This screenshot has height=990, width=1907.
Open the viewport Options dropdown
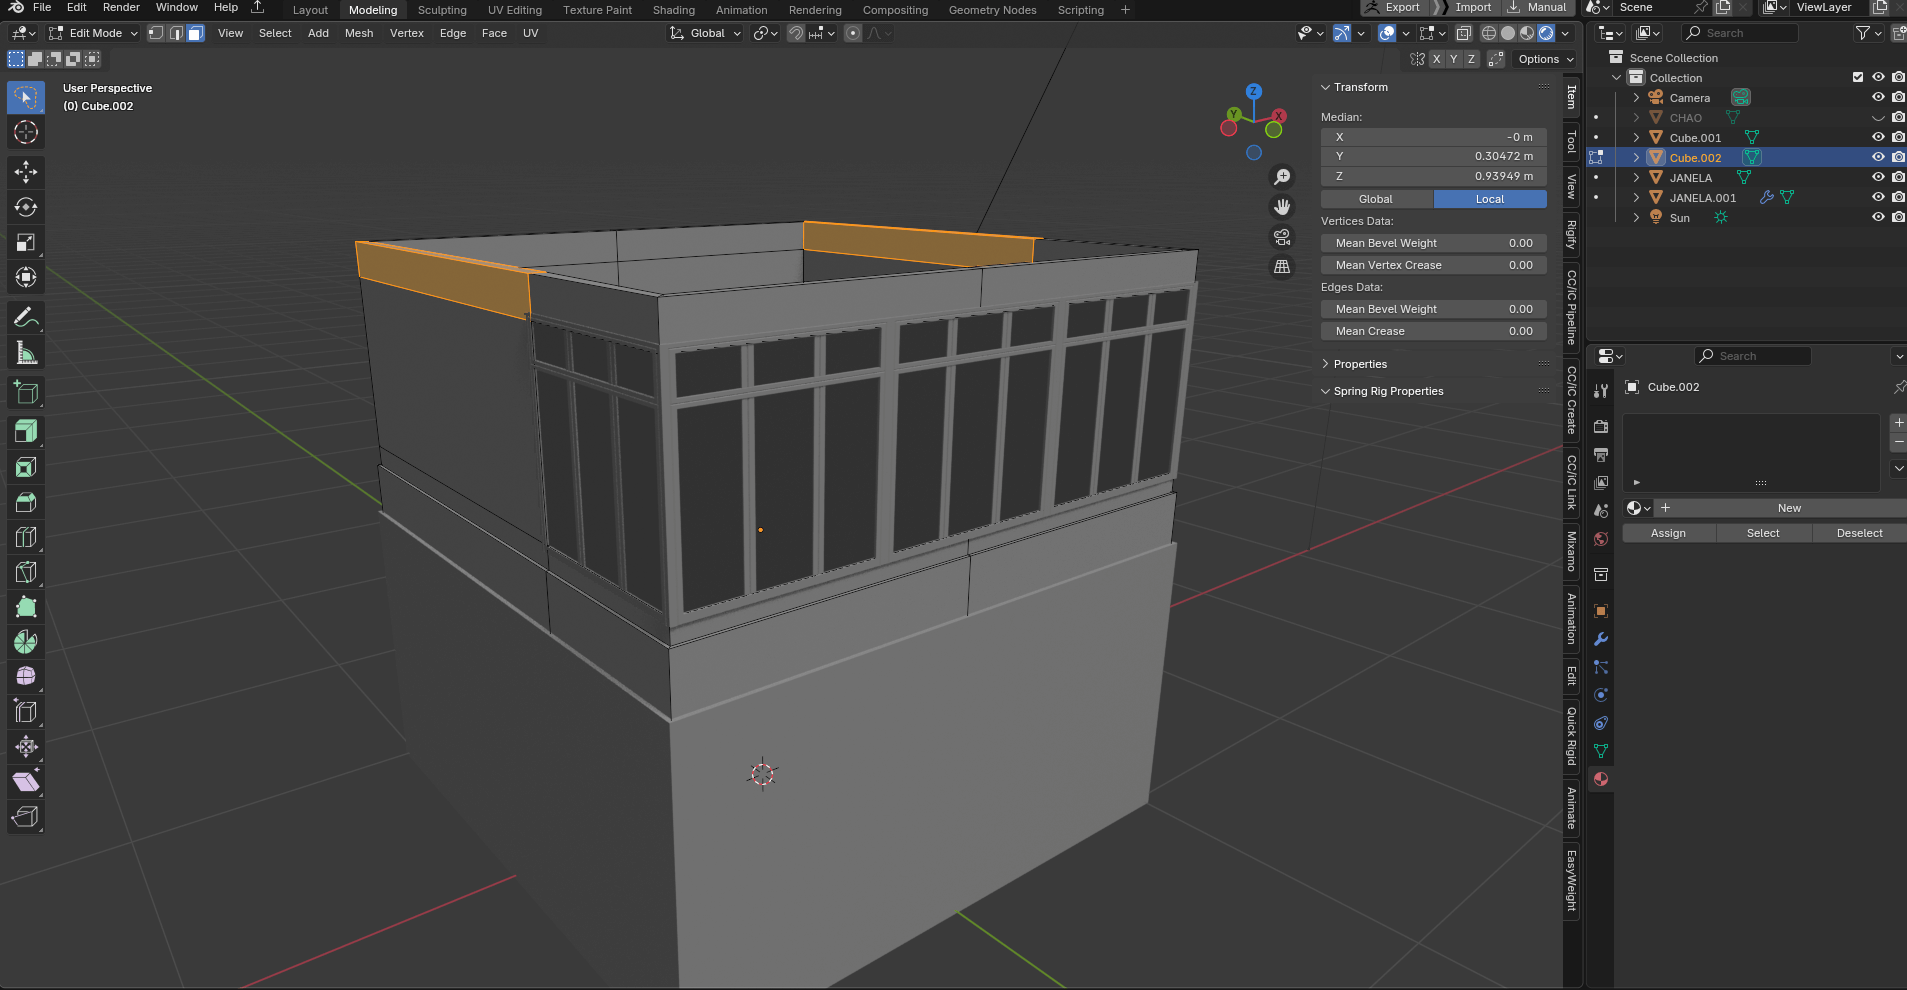[1545, 59]
